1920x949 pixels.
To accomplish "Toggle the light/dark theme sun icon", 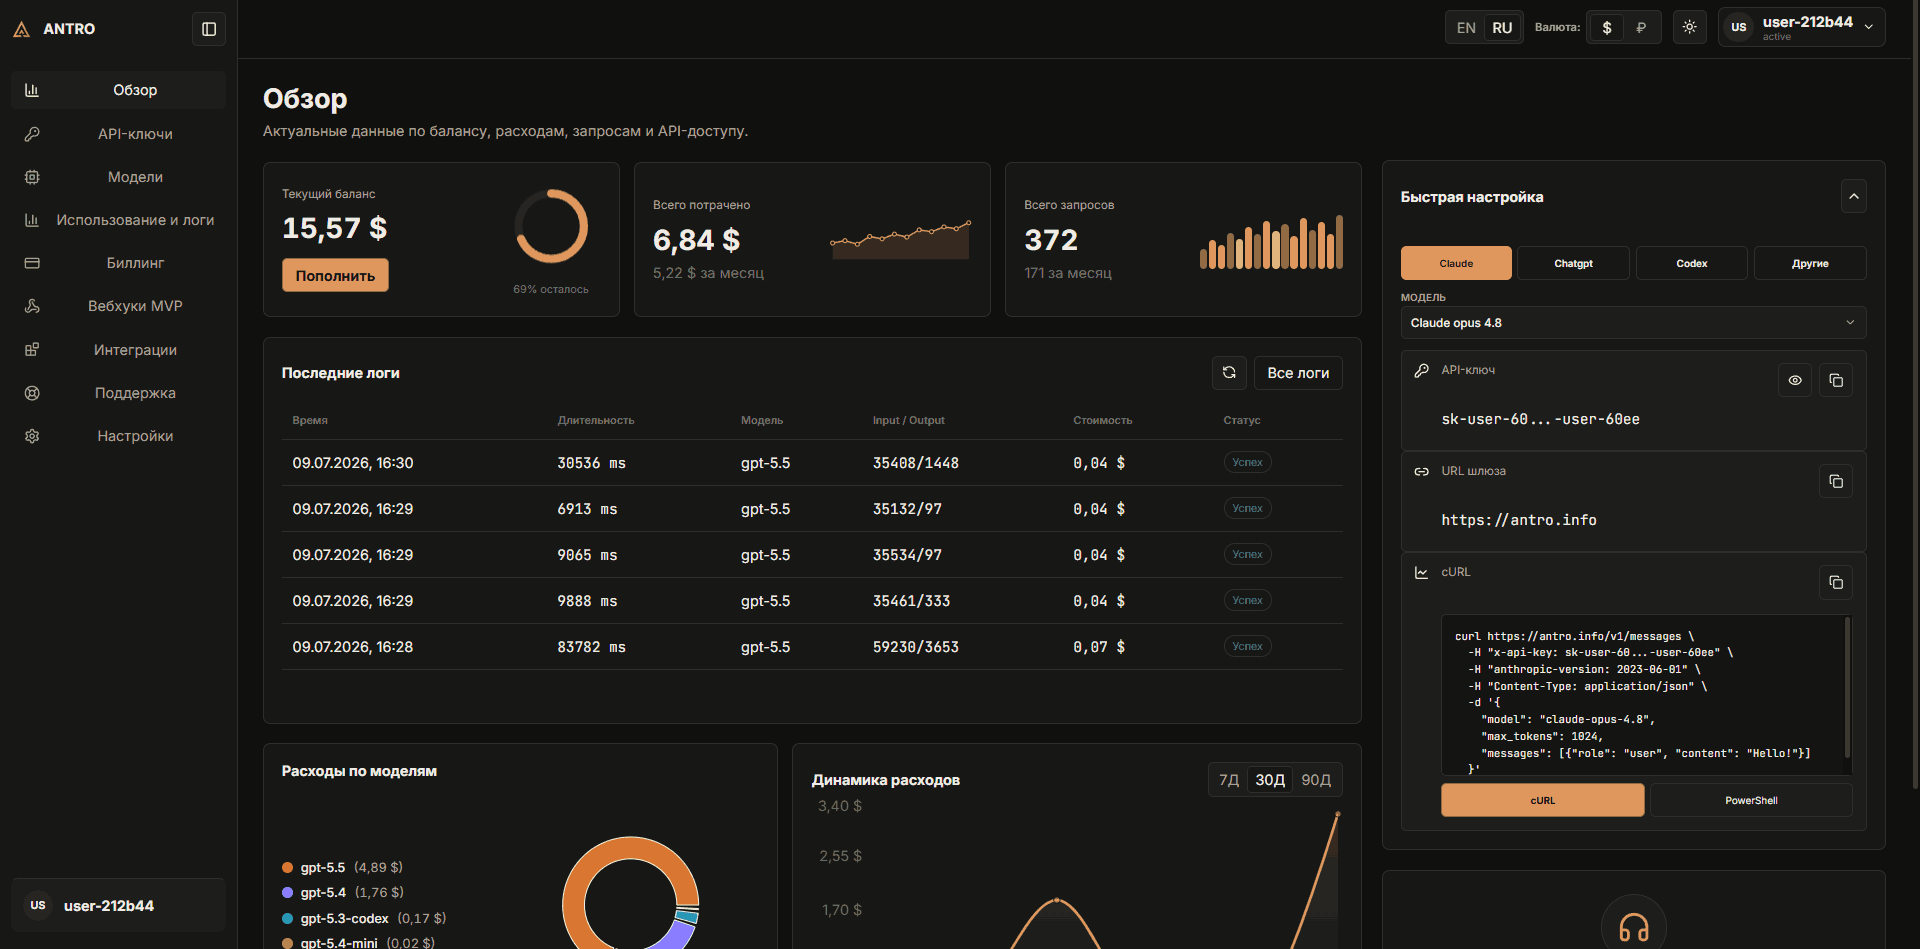I will pos(1690,27).
